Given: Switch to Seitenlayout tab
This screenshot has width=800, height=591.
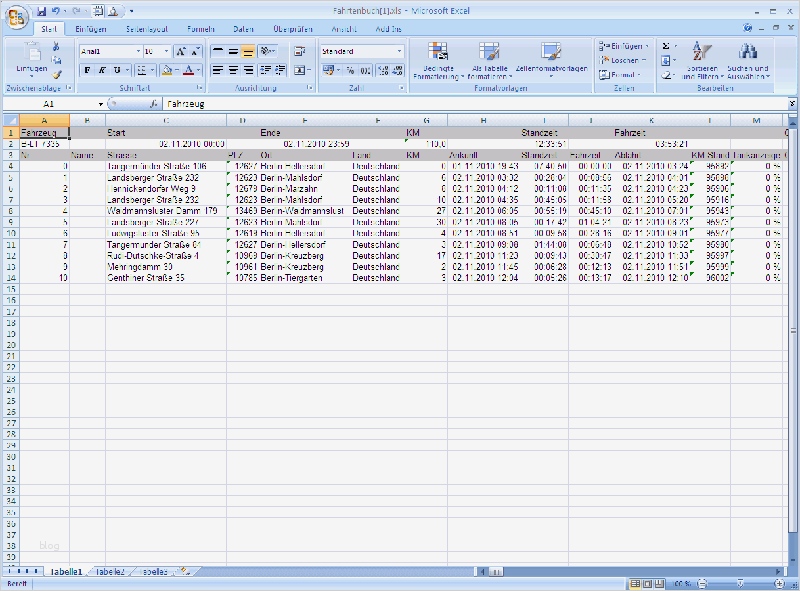Looking at the screenshot, I should point(147,29).
